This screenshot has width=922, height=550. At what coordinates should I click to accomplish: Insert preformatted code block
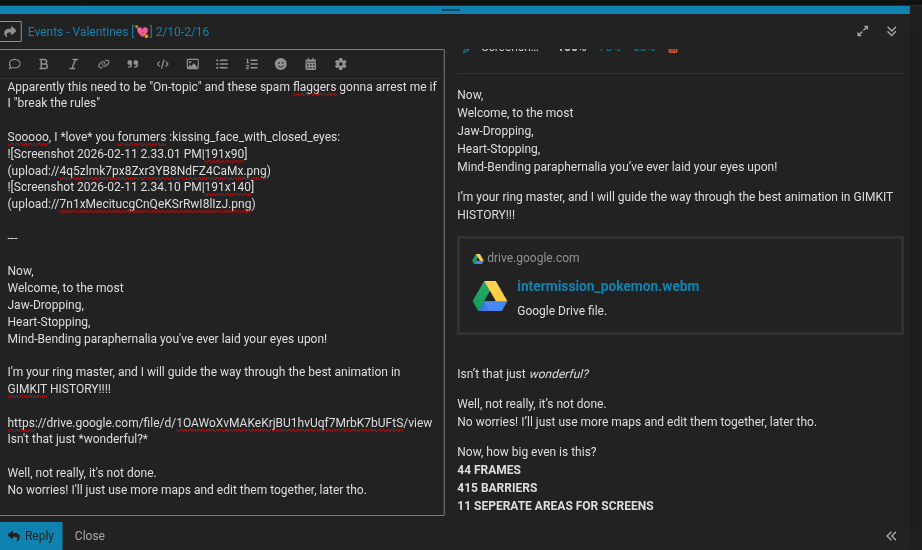162,64
